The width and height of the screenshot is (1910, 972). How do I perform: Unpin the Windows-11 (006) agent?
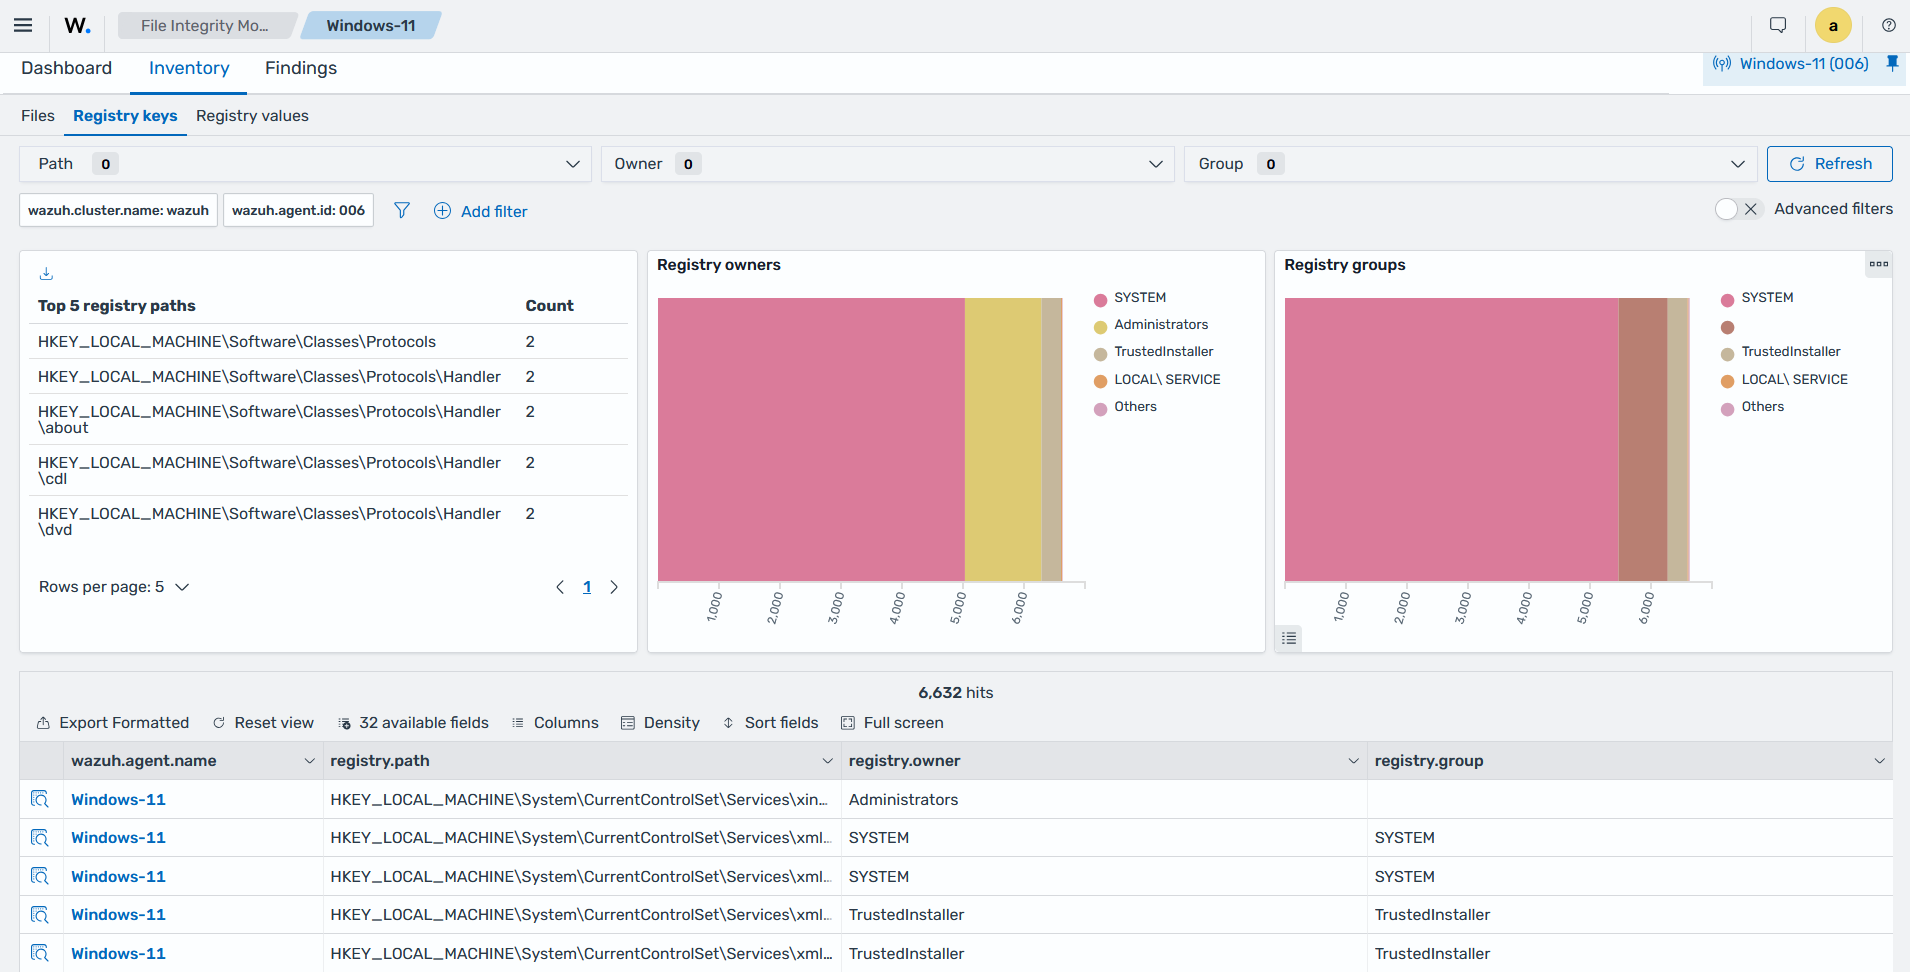[1892, 63]
